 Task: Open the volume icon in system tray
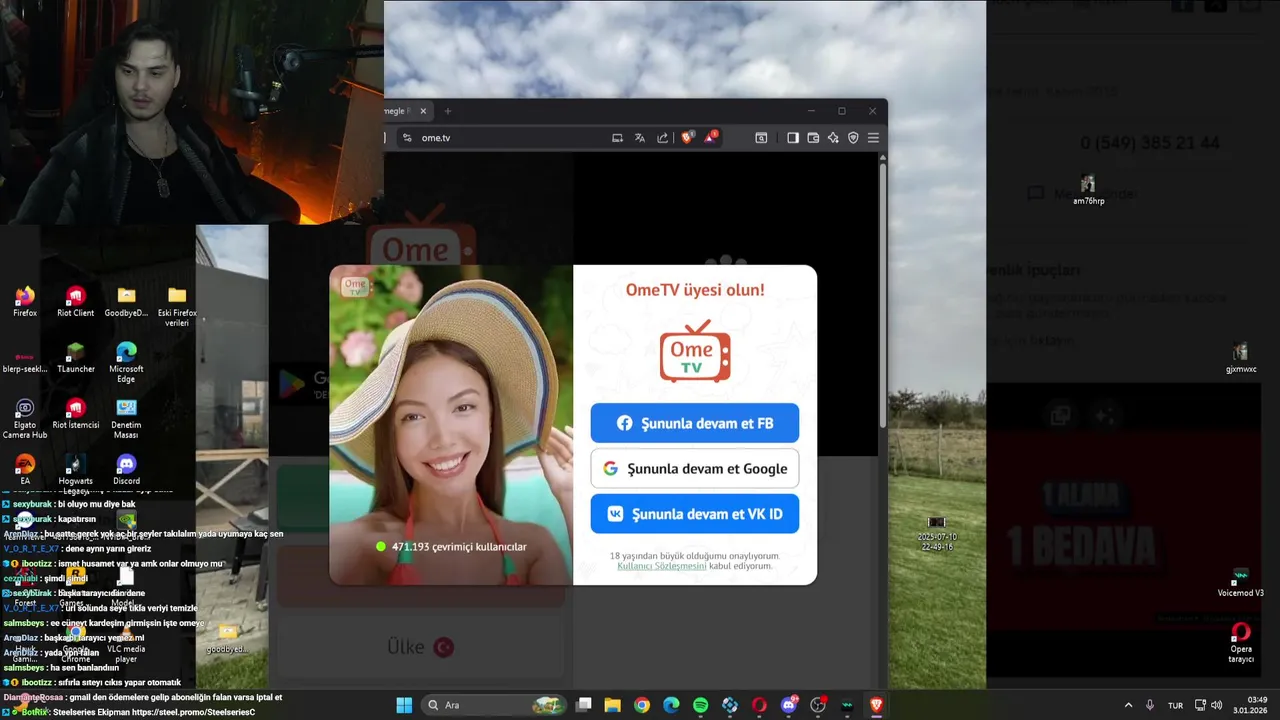tap(1217, 705)
